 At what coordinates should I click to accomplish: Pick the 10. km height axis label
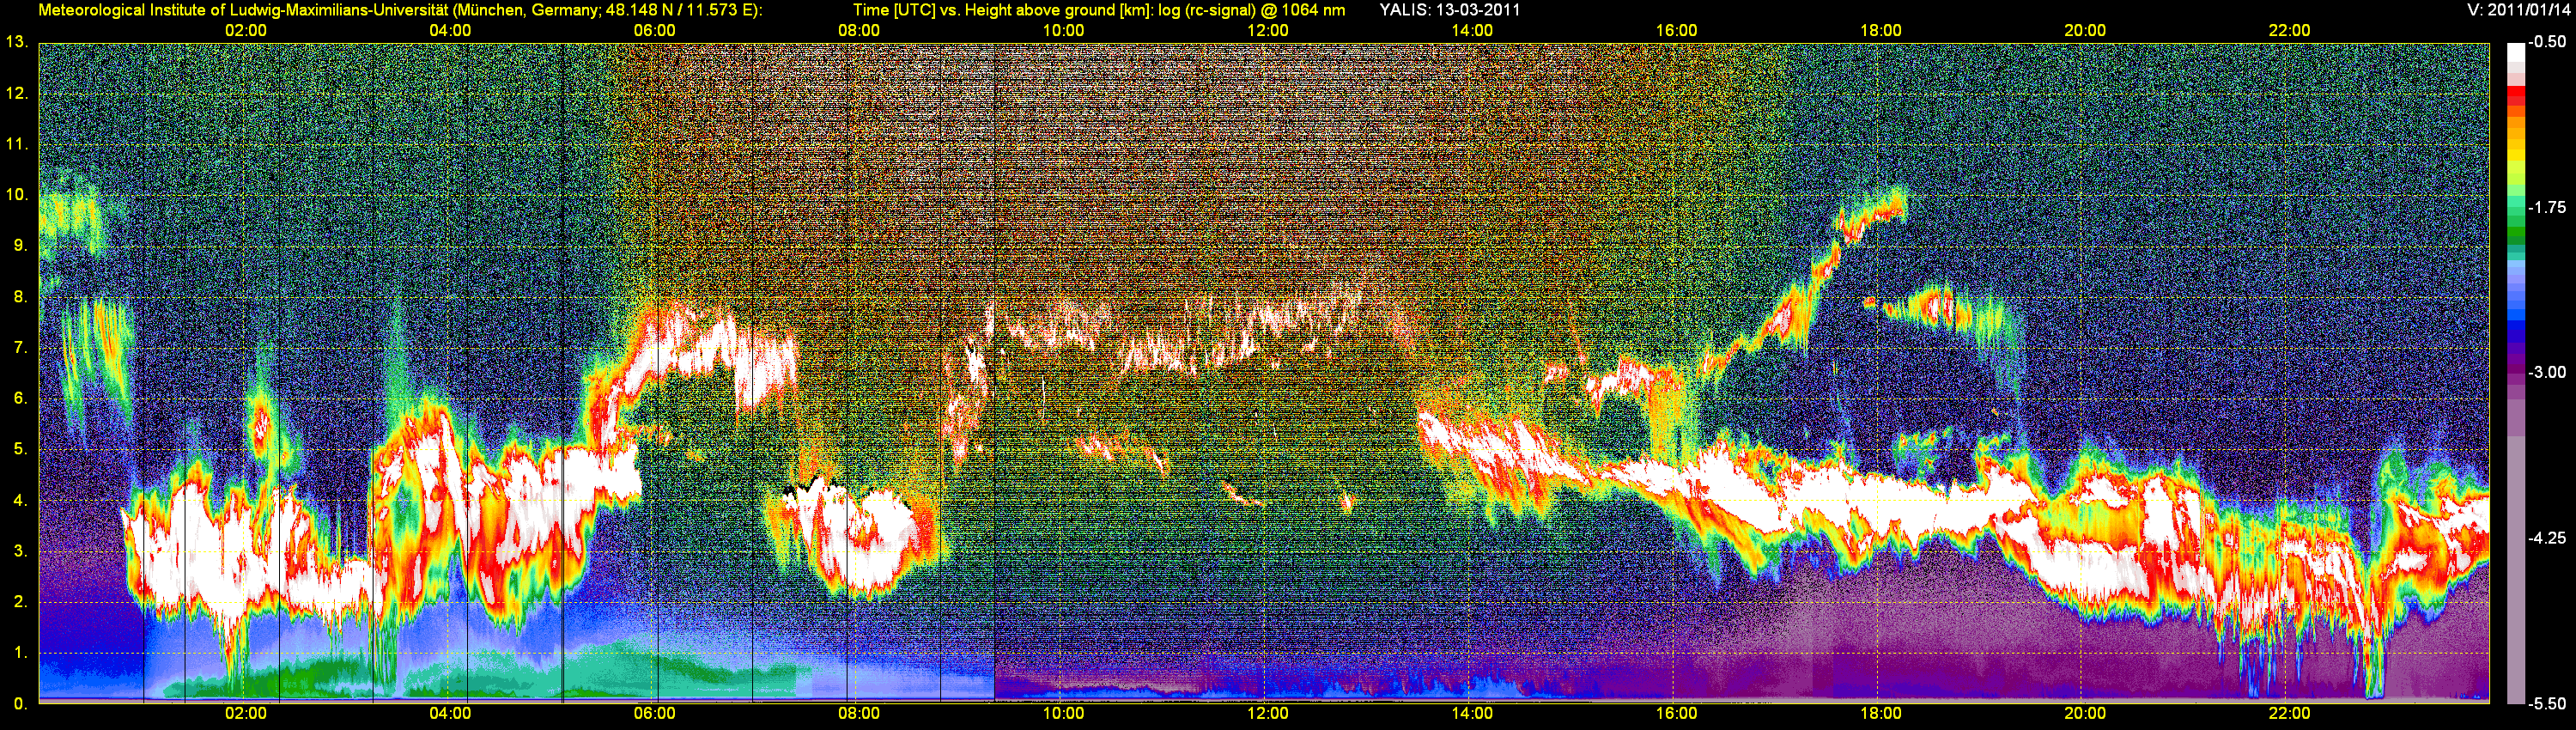tap(16, 194)
